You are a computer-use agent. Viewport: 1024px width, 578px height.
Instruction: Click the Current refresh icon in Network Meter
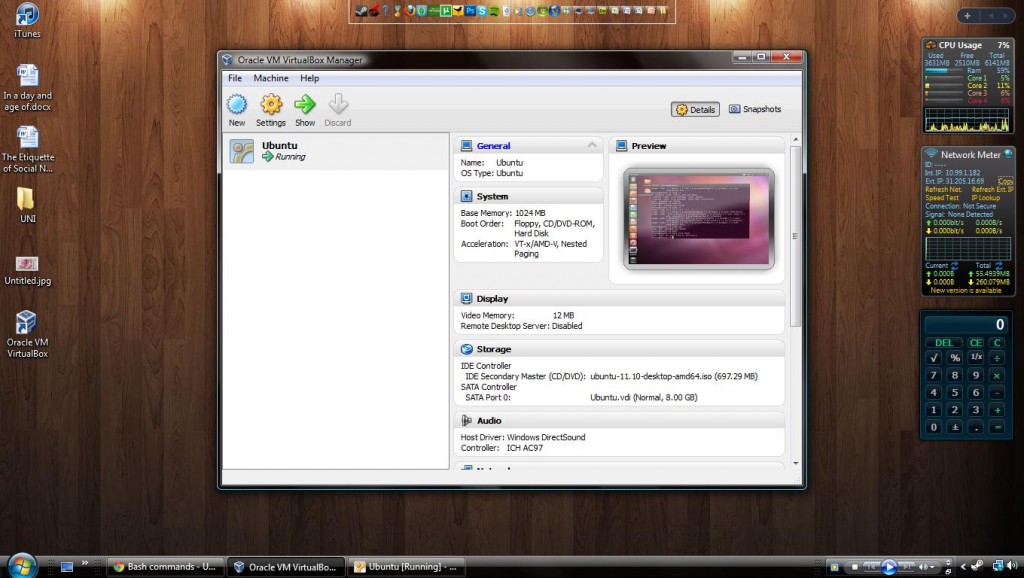click(x=954, y=265)
